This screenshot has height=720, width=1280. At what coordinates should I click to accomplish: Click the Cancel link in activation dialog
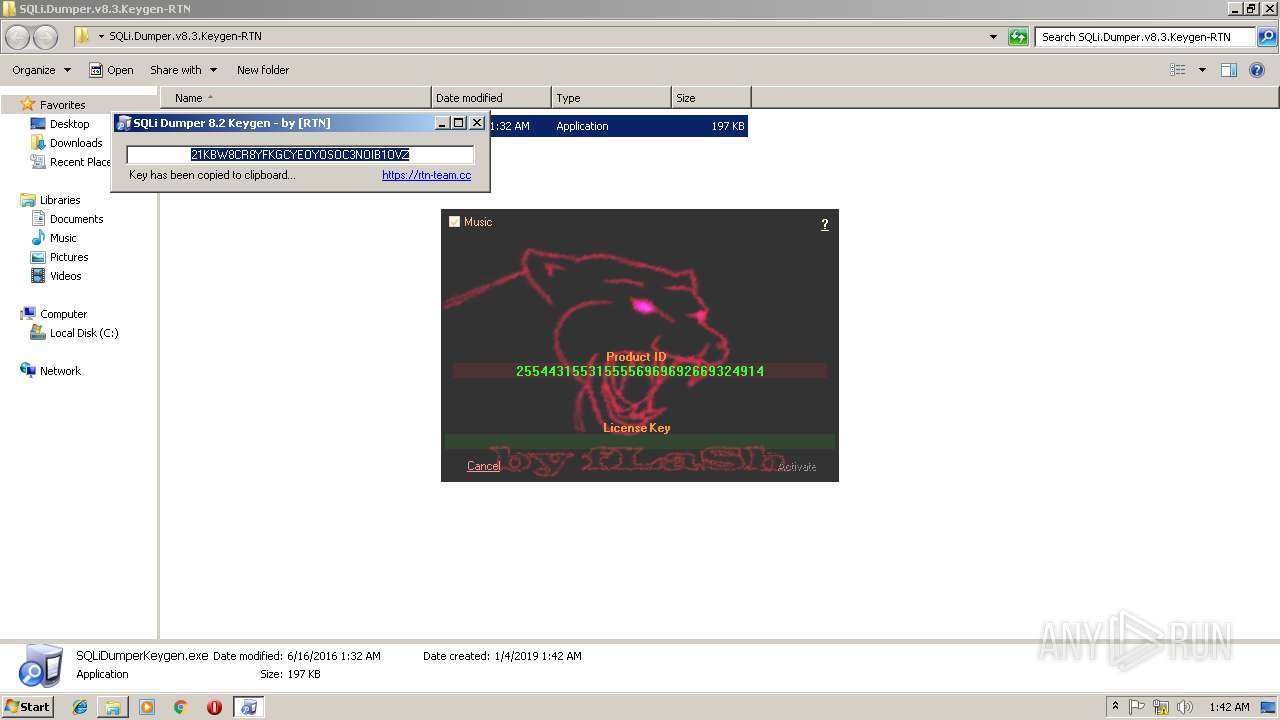tap(483, 466)
